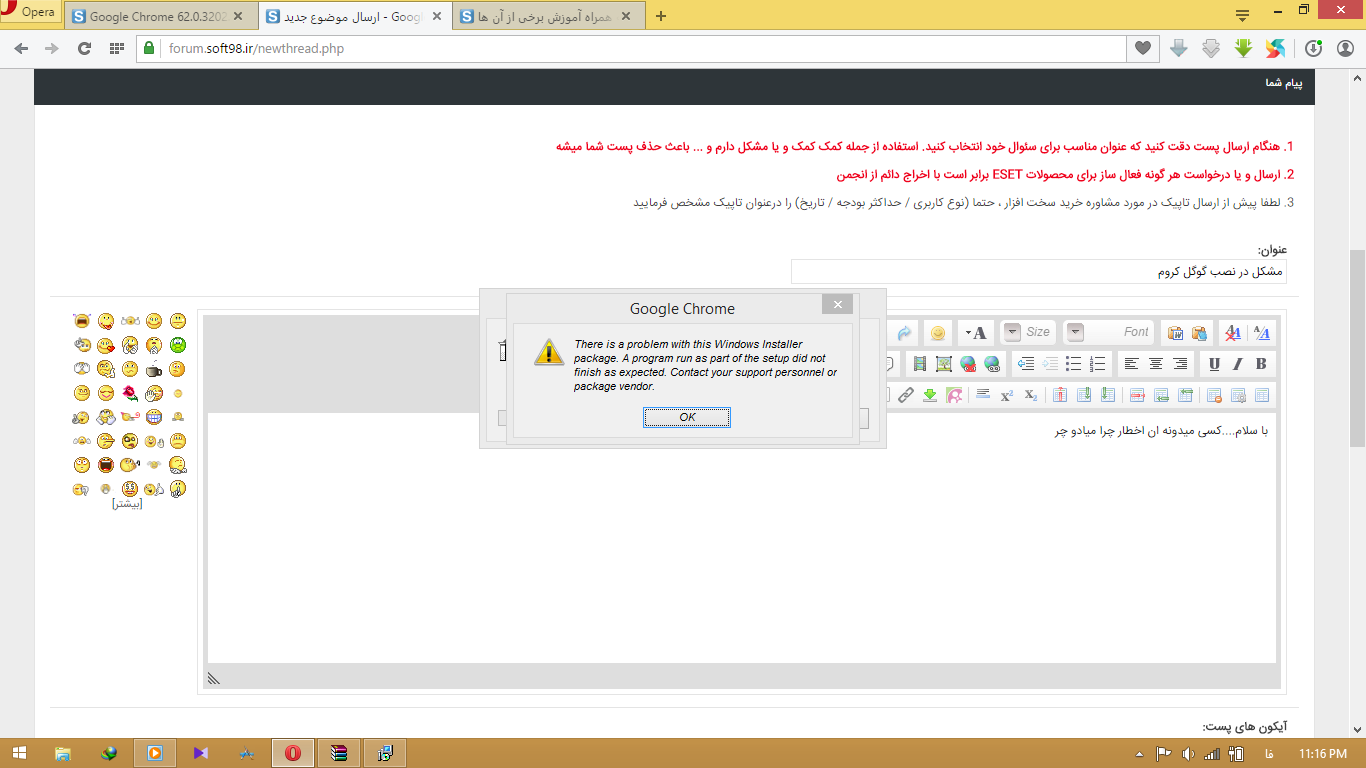Bookmark the page with the heart icon
This screenshot has width=1366, height=768.
coord(1142,48)
